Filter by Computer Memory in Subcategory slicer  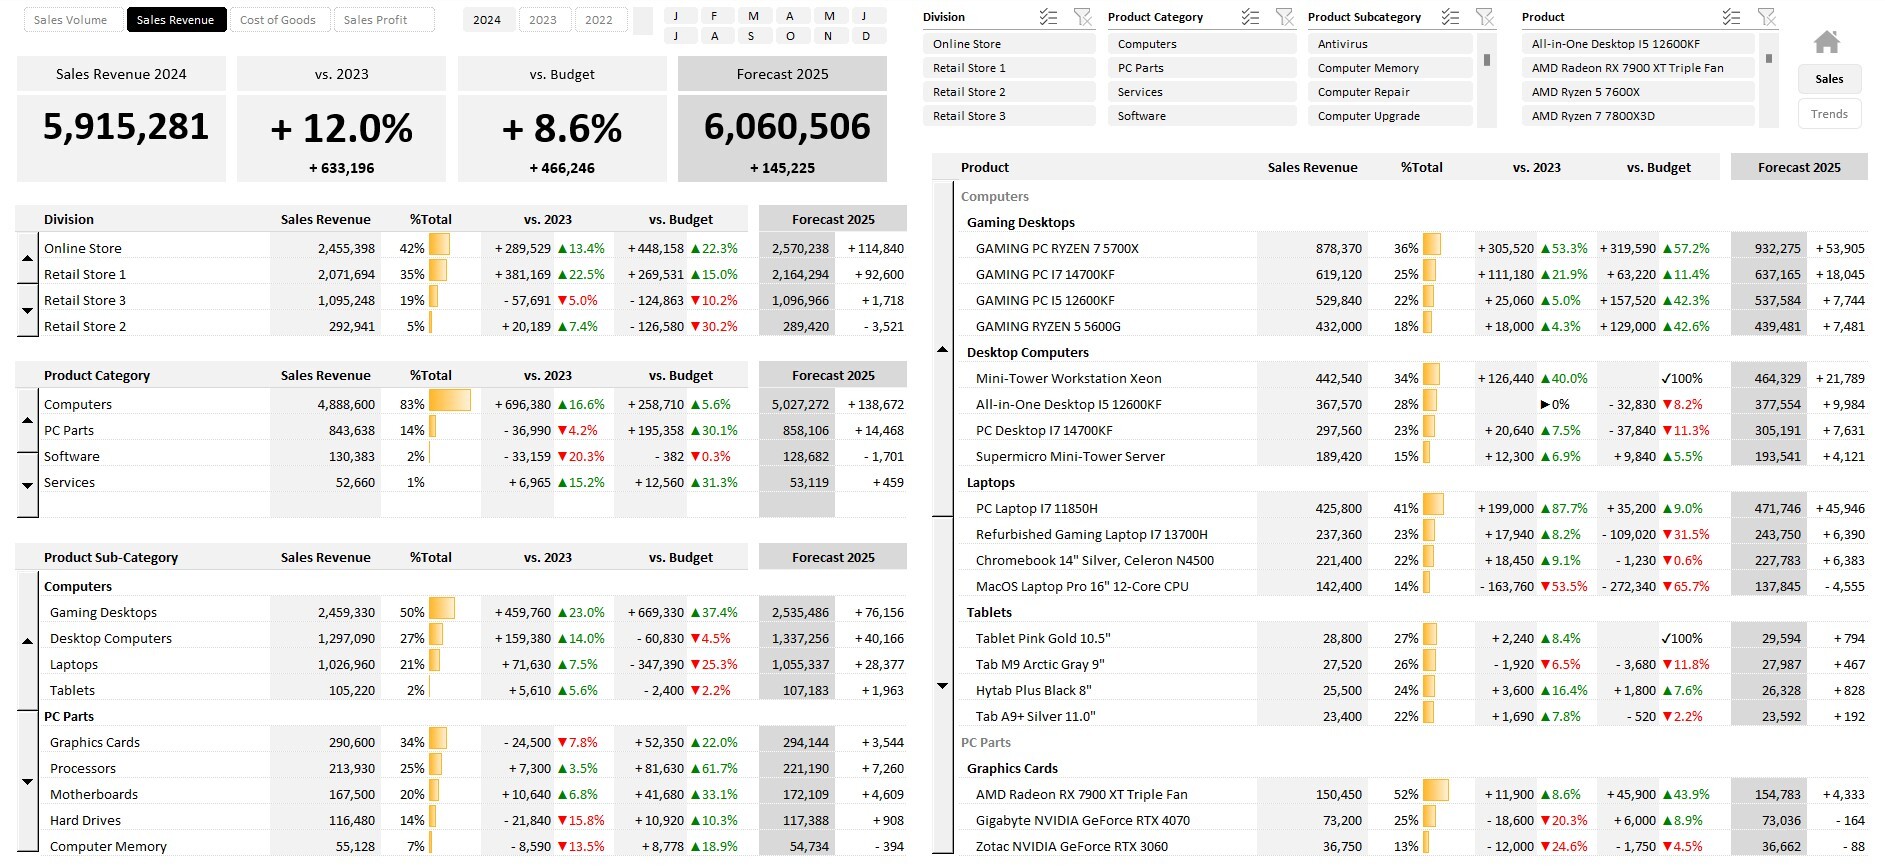pos(1390,68)
